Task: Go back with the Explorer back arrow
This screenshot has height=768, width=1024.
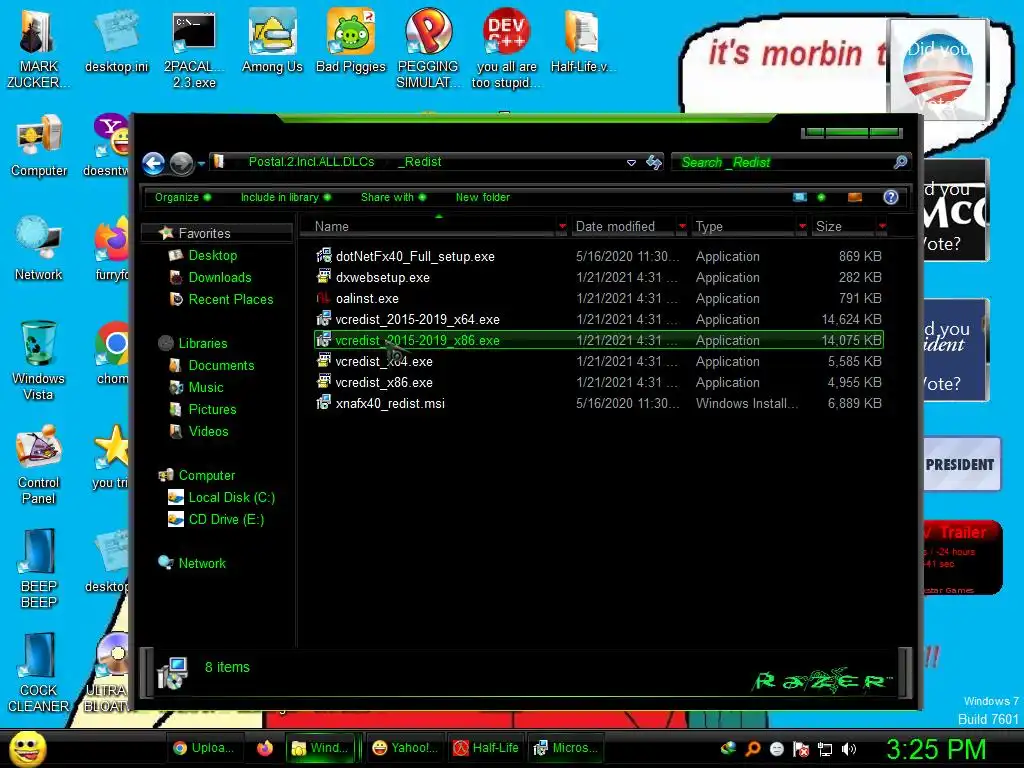Action: coord(153,163)
